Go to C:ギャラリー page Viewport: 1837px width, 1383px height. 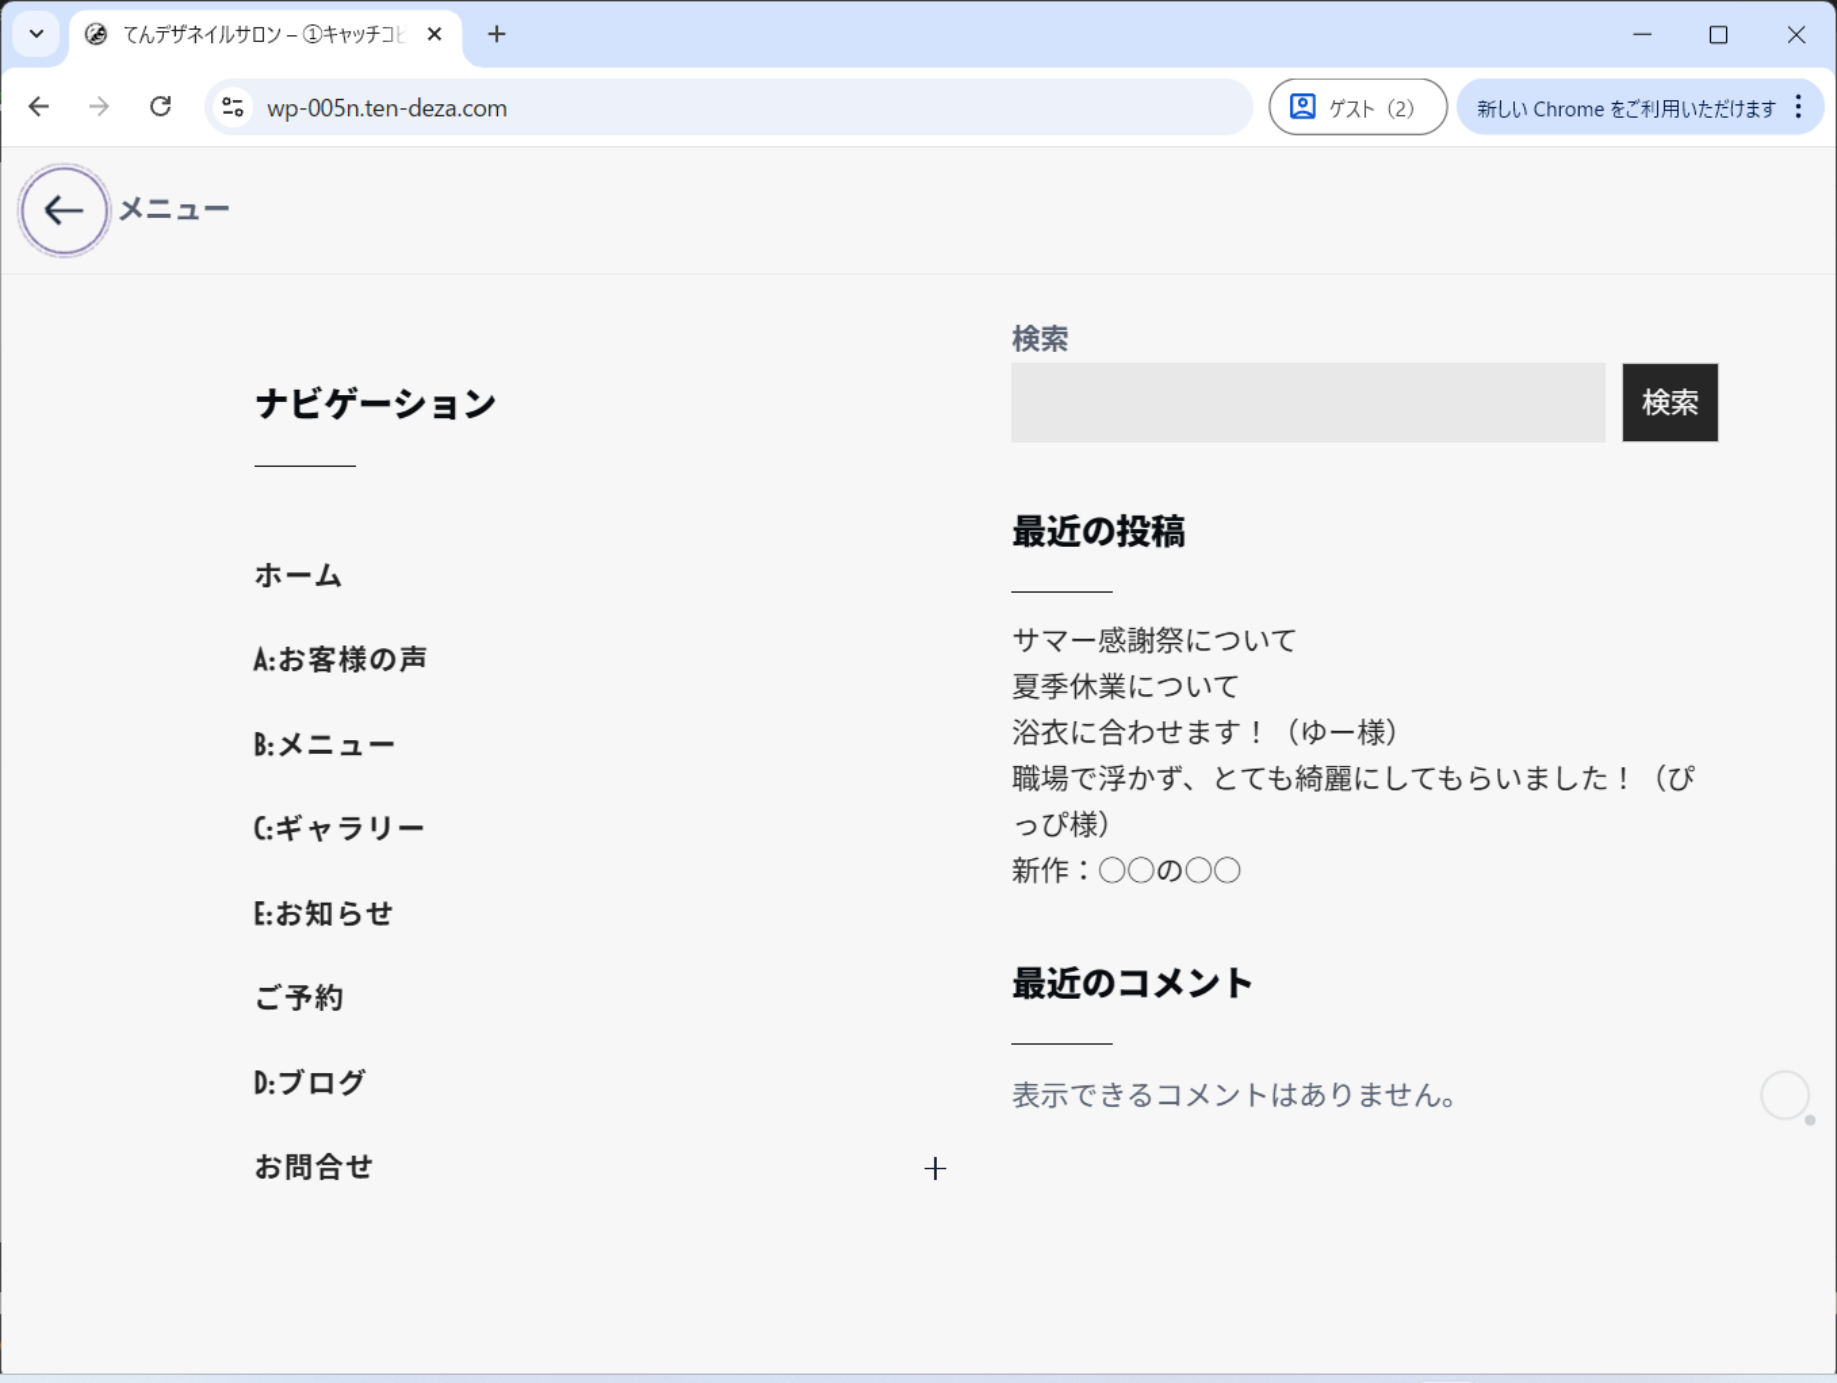point(339,829)
